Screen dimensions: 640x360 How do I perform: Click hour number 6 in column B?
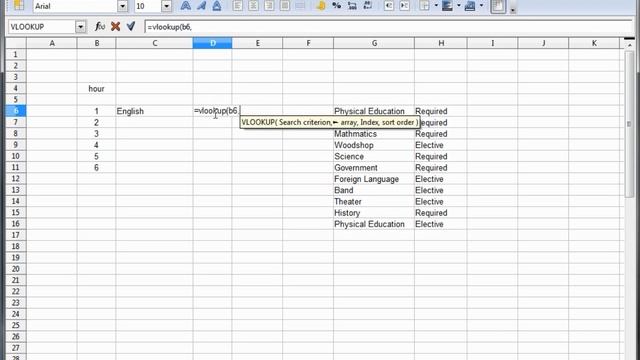click(96, 168)
